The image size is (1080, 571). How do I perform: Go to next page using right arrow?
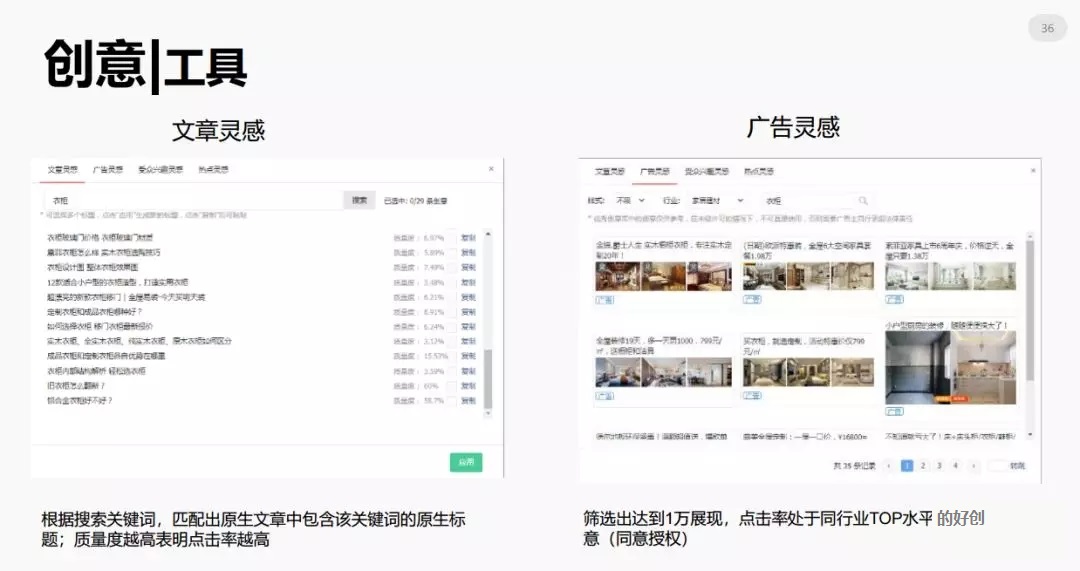(972, 465)
